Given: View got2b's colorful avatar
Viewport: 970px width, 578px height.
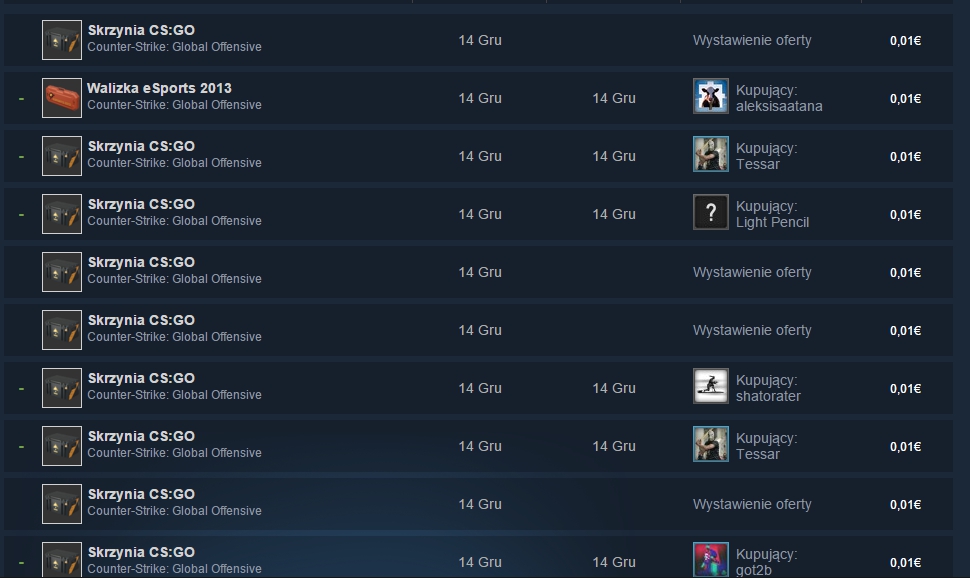Looking at the screenshot, I should [x=711, y=559].
